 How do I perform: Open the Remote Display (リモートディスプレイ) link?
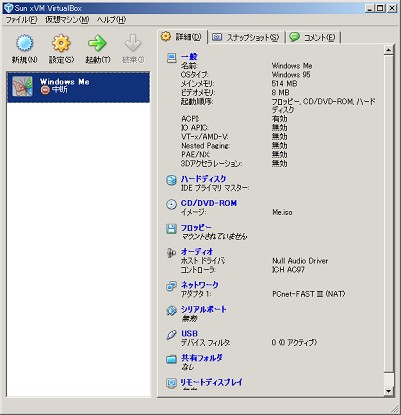[212, 382]
